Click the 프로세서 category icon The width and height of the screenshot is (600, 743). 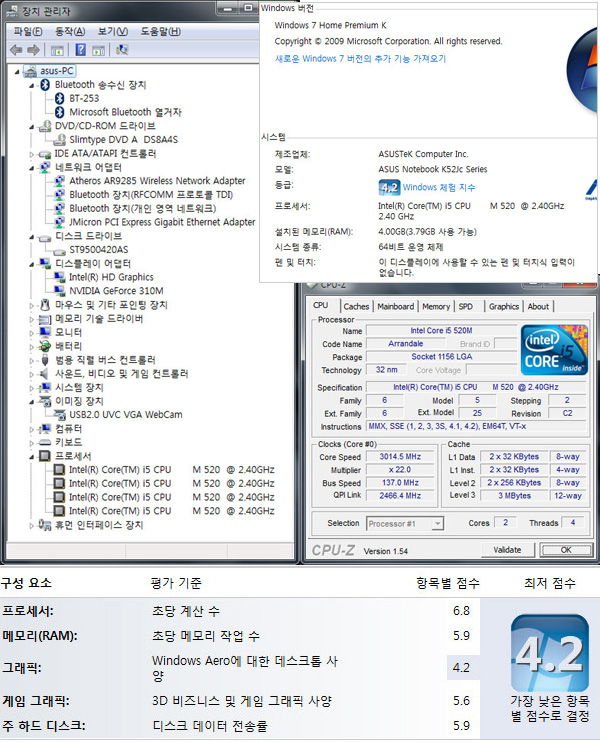(x=45, y=456)
